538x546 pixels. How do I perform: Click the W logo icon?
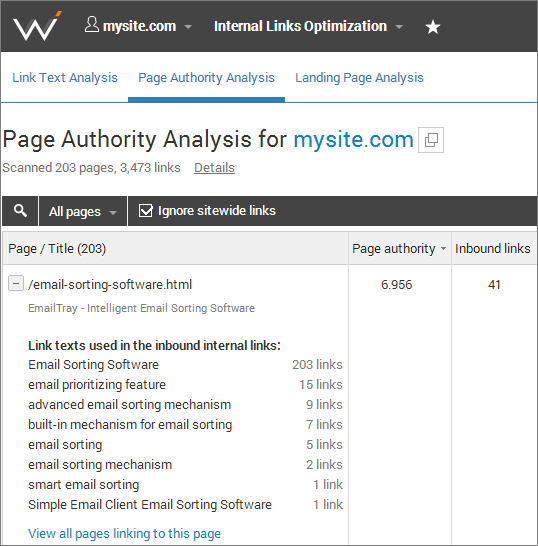[37, 26]
